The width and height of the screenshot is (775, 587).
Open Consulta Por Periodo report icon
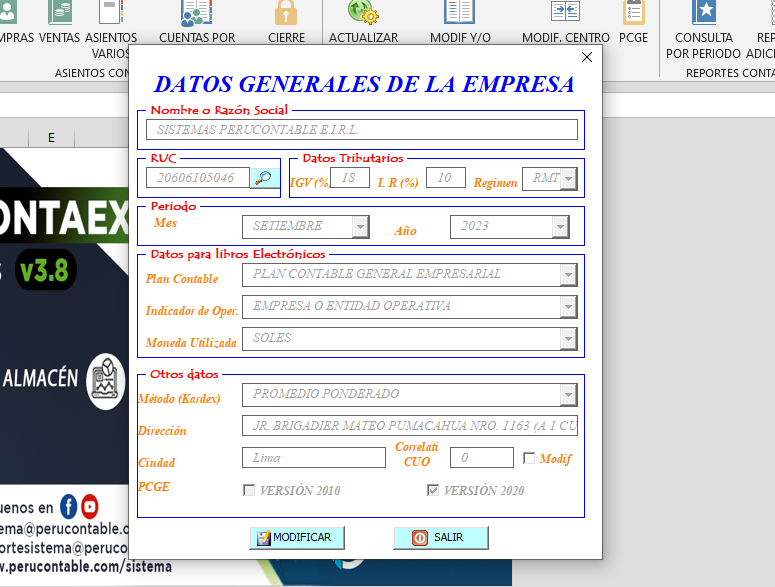(704, 14)
